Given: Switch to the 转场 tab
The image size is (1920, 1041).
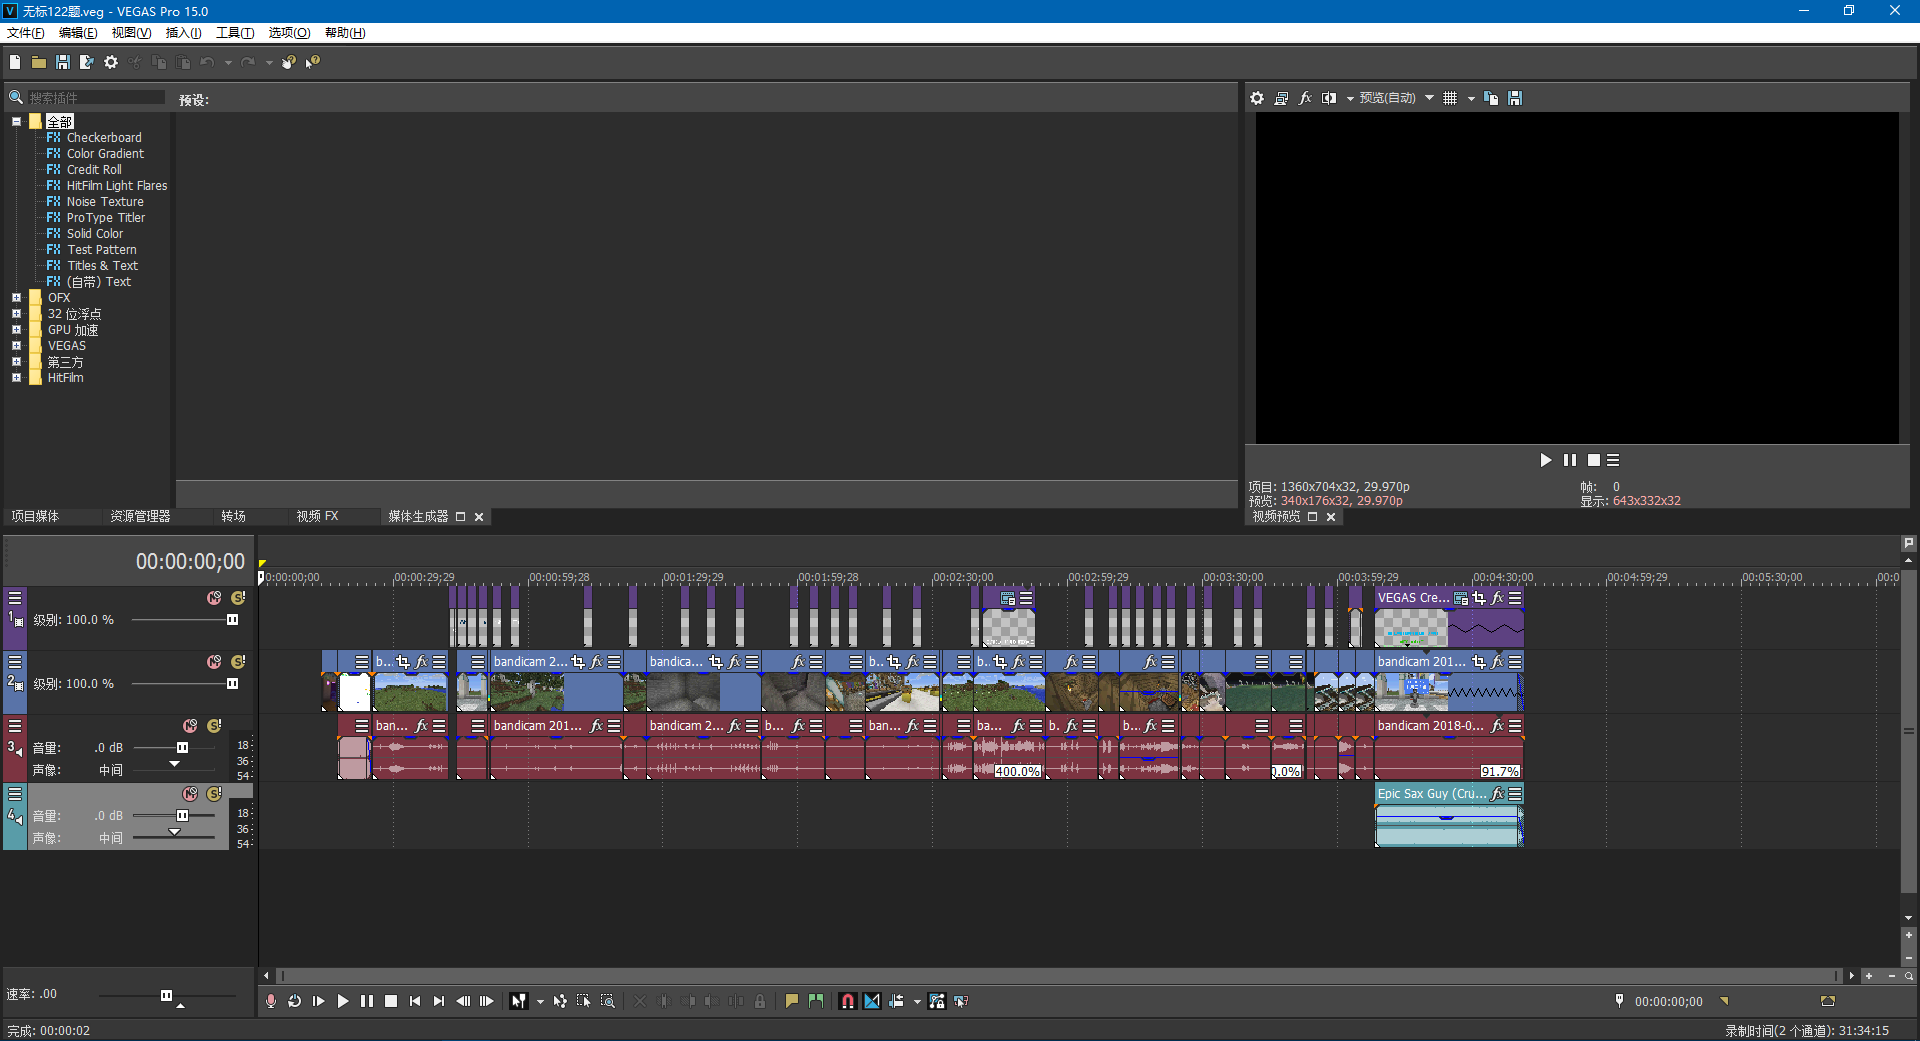Looking at the screenshot, I should click(233, 516).
